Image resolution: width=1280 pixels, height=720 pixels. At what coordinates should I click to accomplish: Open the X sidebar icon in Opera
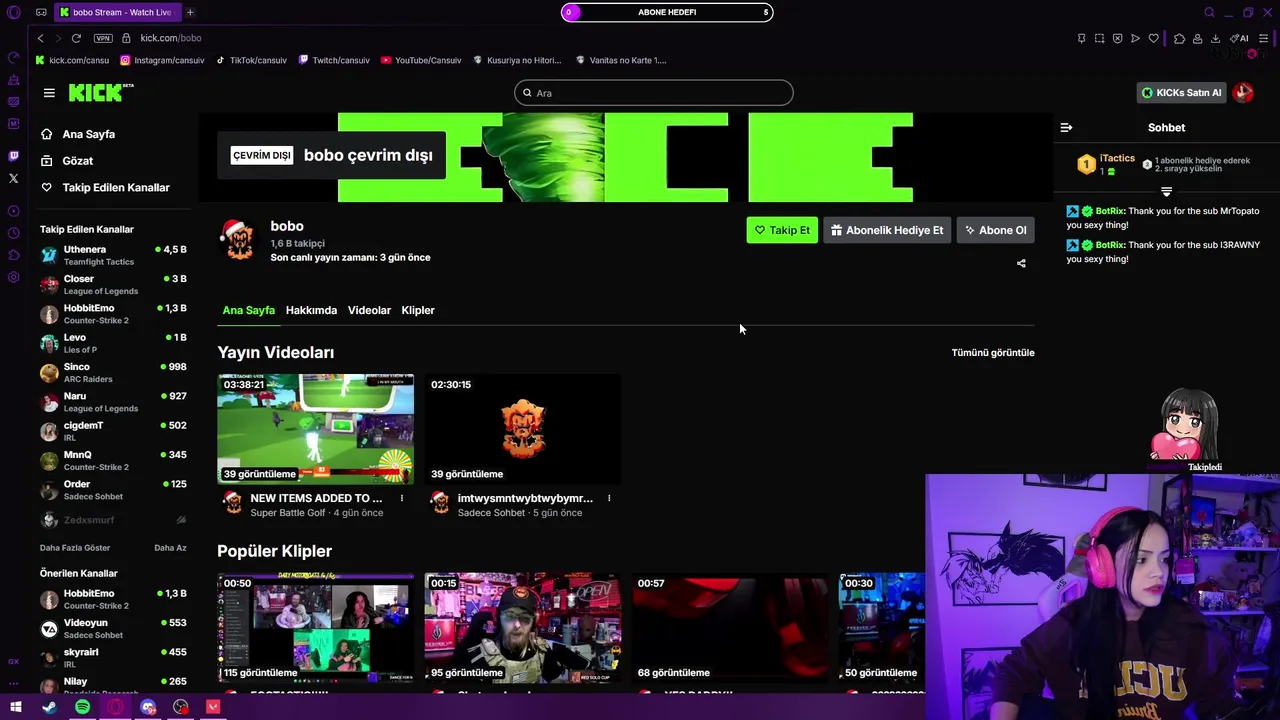tap(13, 179)
